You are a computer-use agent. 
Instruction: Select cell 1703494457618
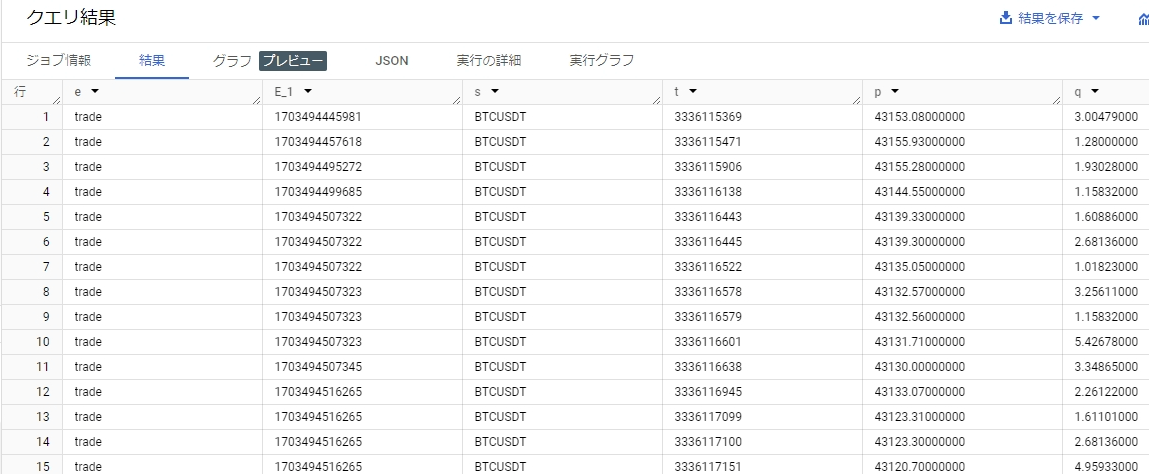pos(318,141)
